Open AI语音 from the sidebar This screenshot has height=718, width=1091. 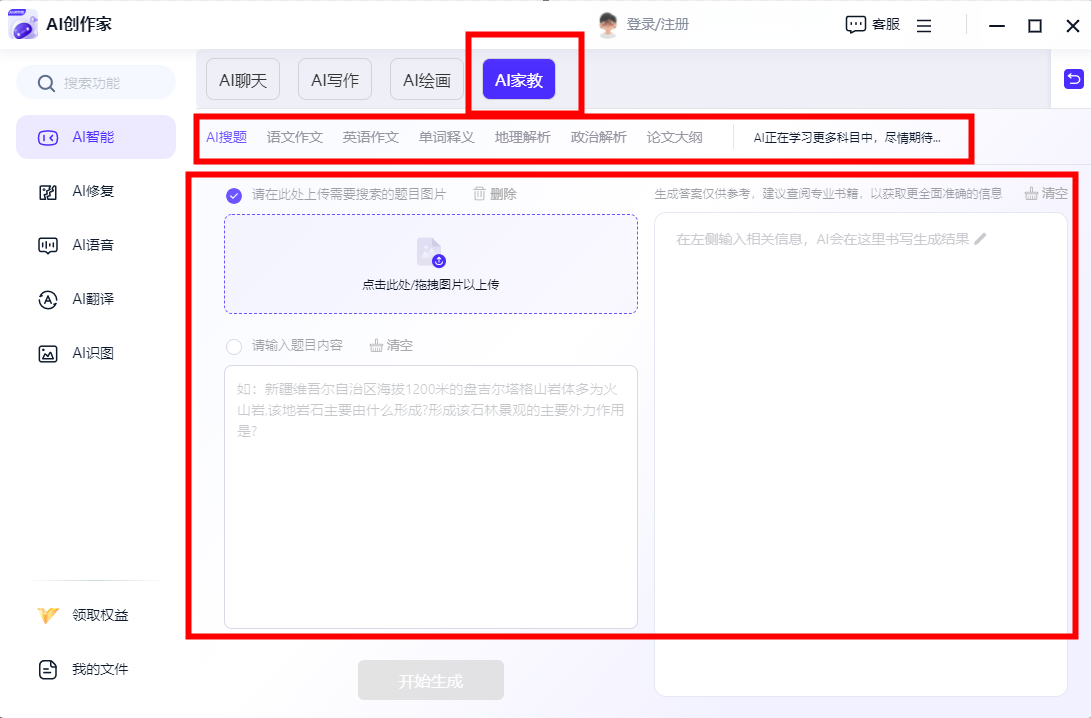coord(48,245)
